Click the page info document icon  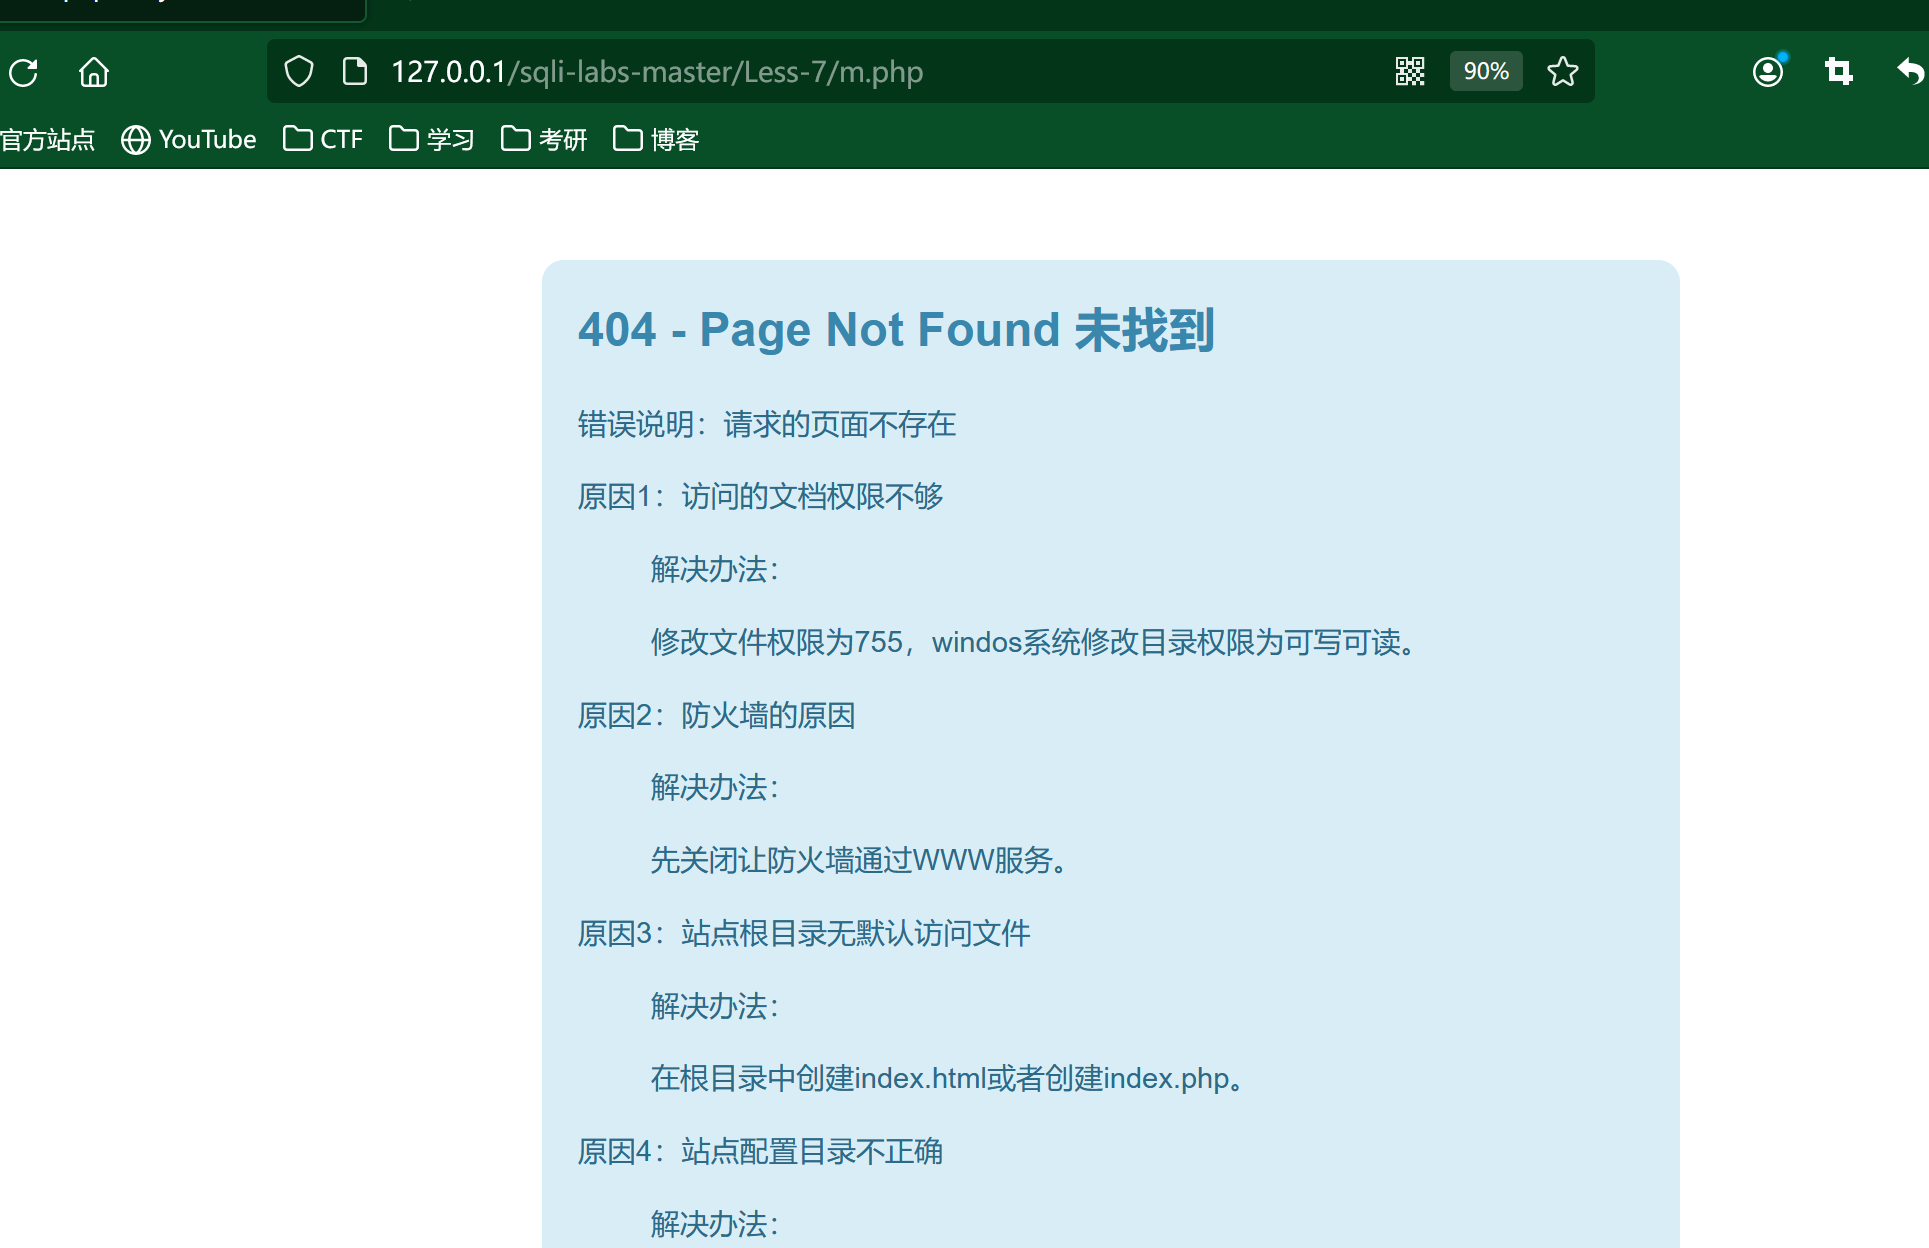point(354,72)
